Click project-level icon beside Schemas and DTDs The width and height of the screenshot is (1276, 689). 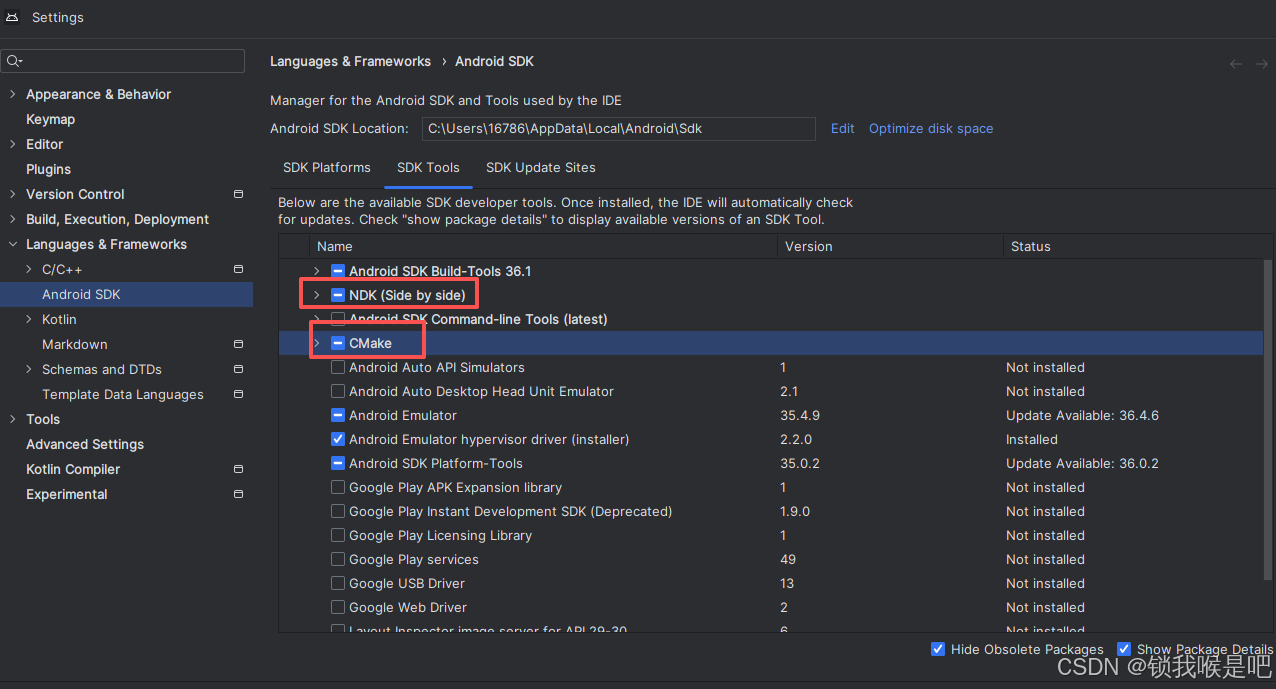[x=238, y=369]
